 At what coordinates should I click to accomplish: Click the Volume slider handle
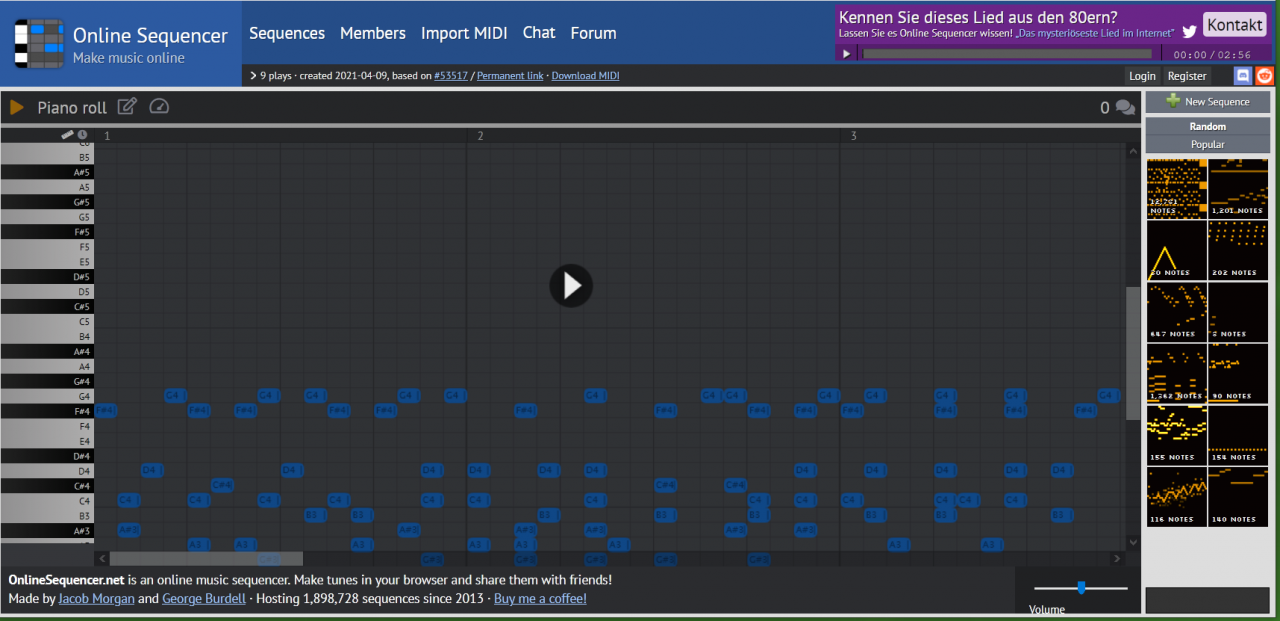[x=1081, y=588]
